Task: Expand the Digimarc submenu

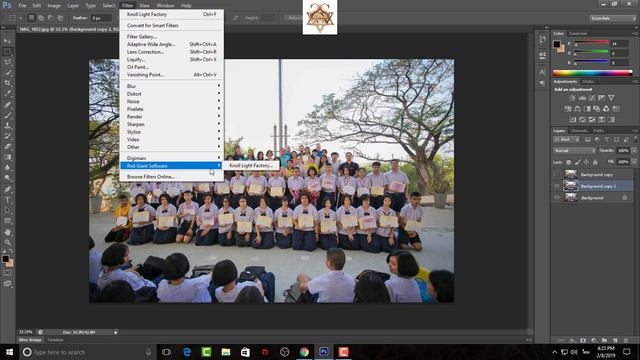Action: [171, 158]
